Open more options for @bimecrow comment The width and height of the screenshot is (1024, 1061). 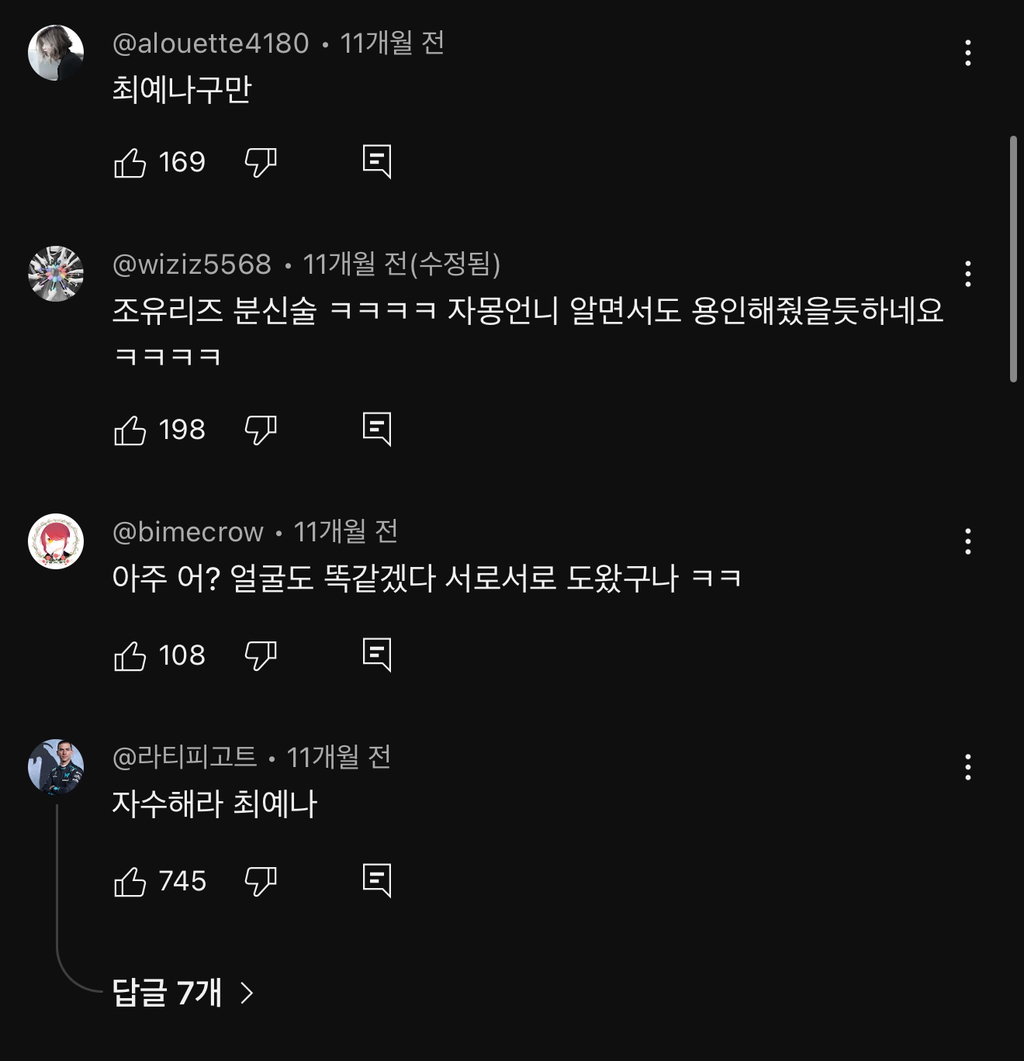(967, 541)
